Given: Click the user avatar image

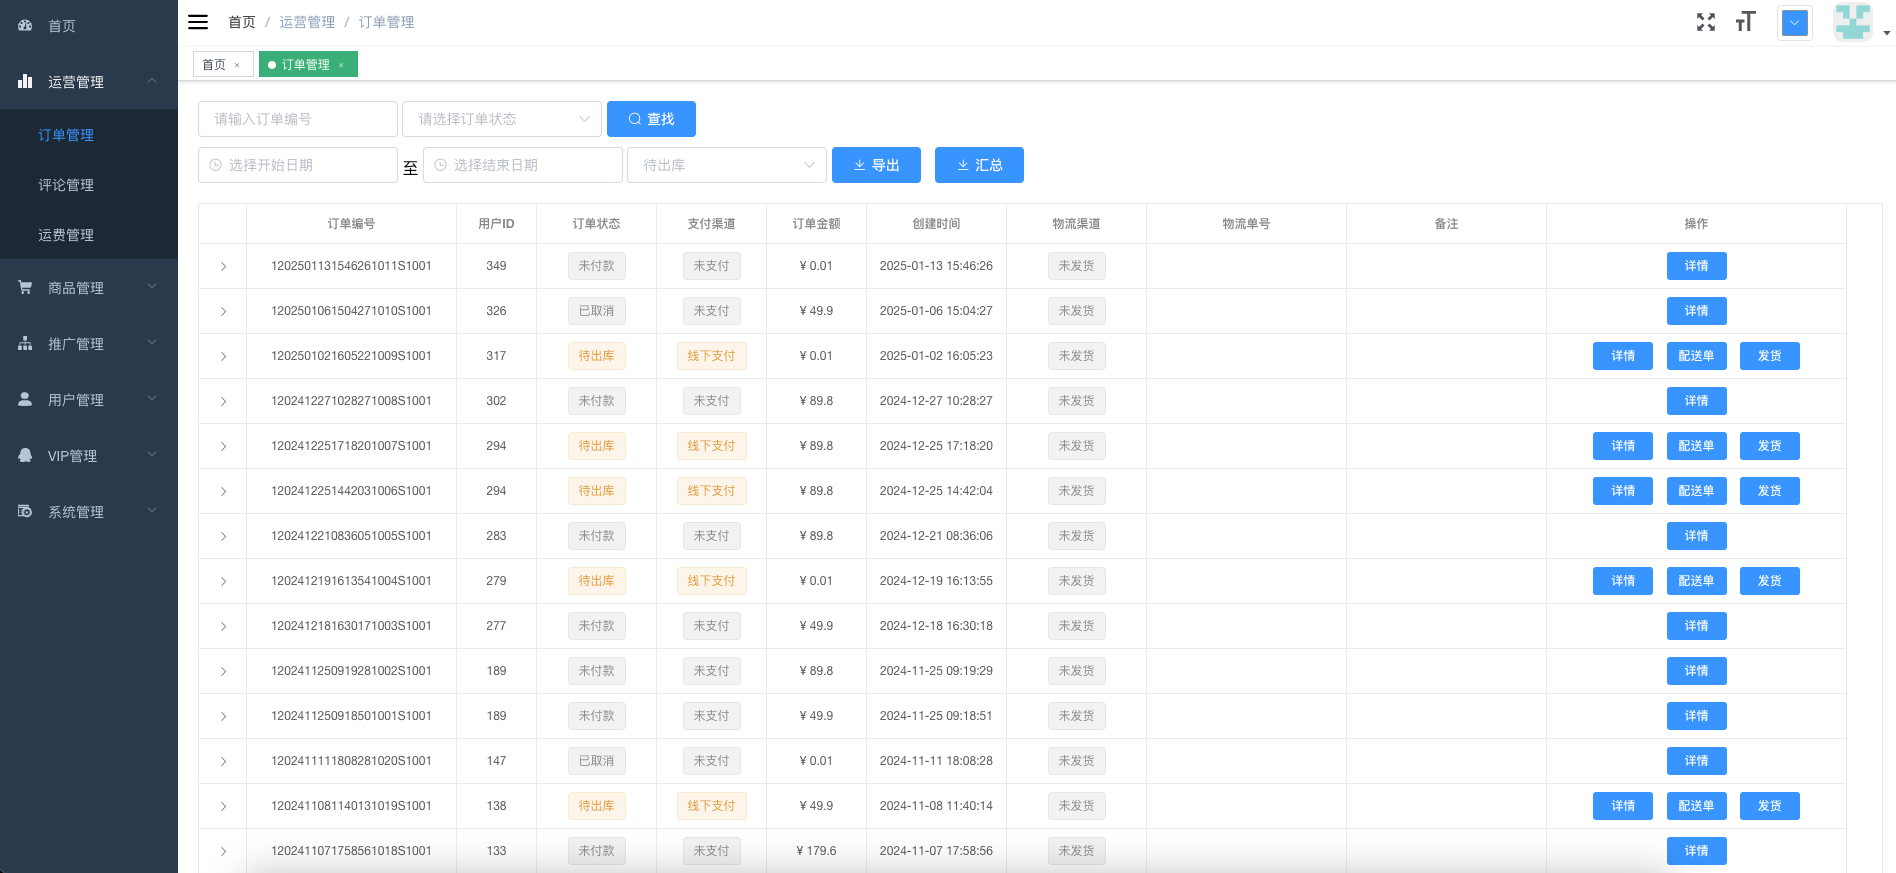Looking at the screenshot, I should 1852,22.
